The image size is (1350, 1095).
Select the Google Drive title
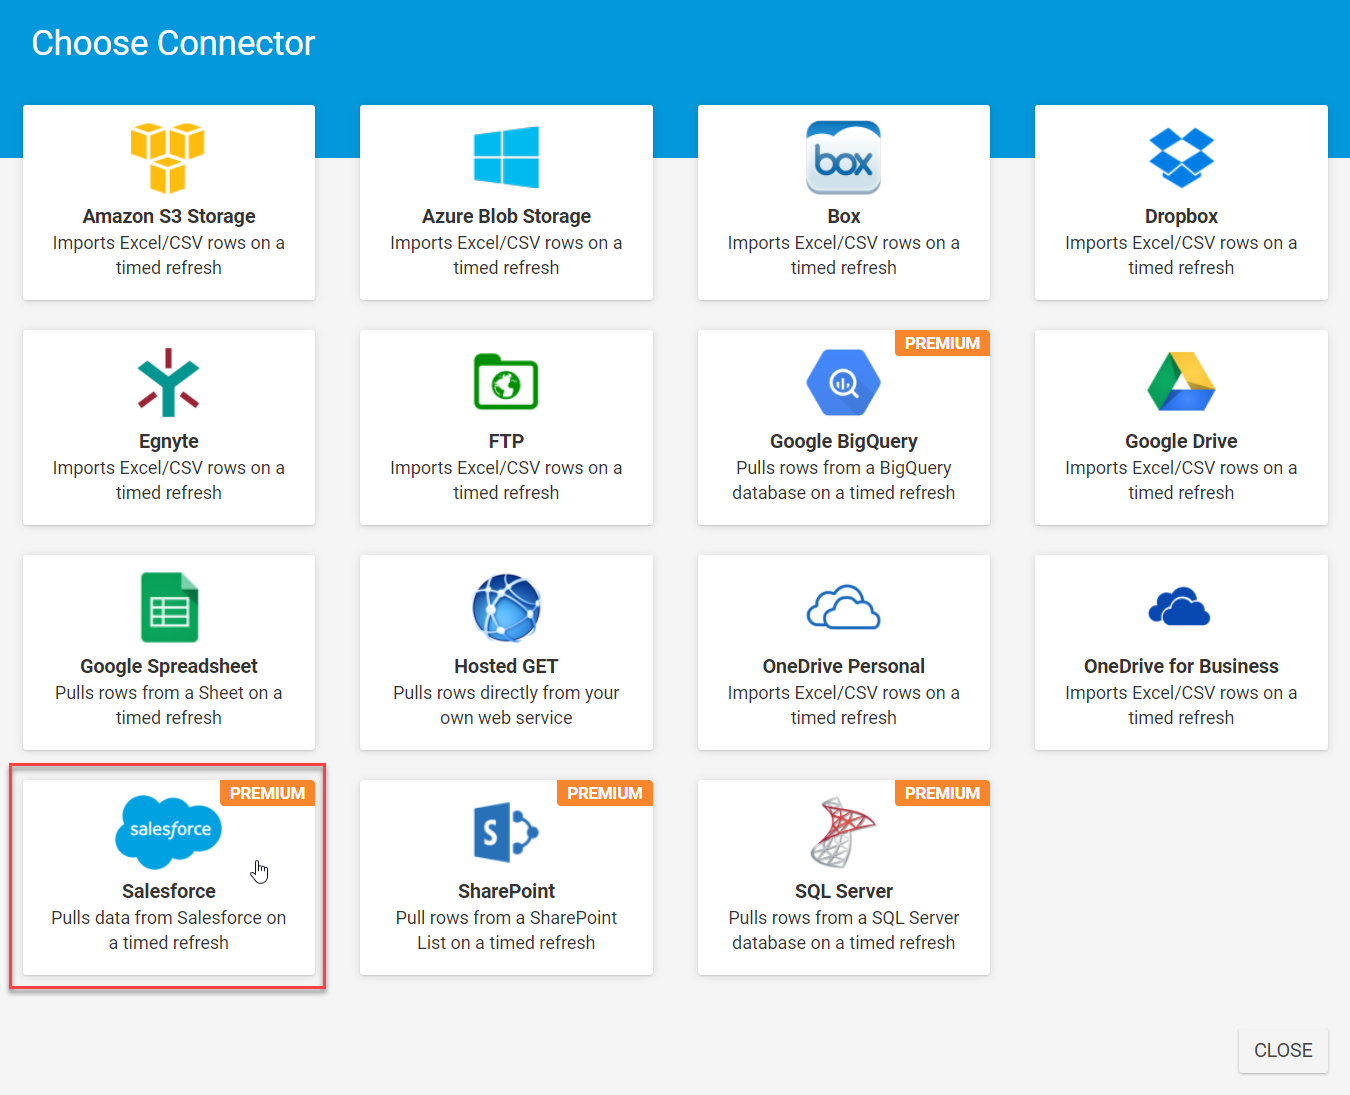tap(1181, 441)
